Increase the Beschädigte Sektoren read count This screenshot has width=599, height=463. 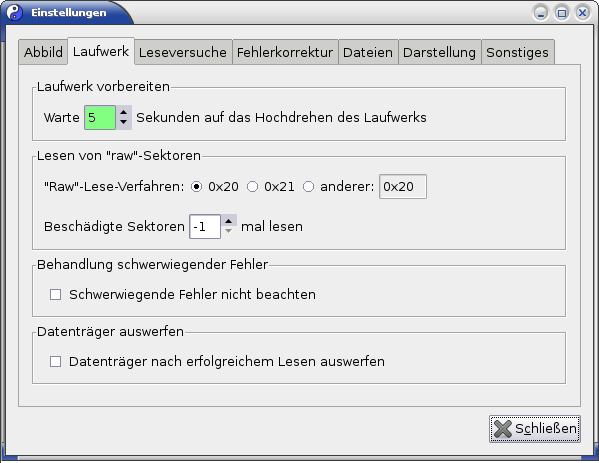(x=228, y=221)
